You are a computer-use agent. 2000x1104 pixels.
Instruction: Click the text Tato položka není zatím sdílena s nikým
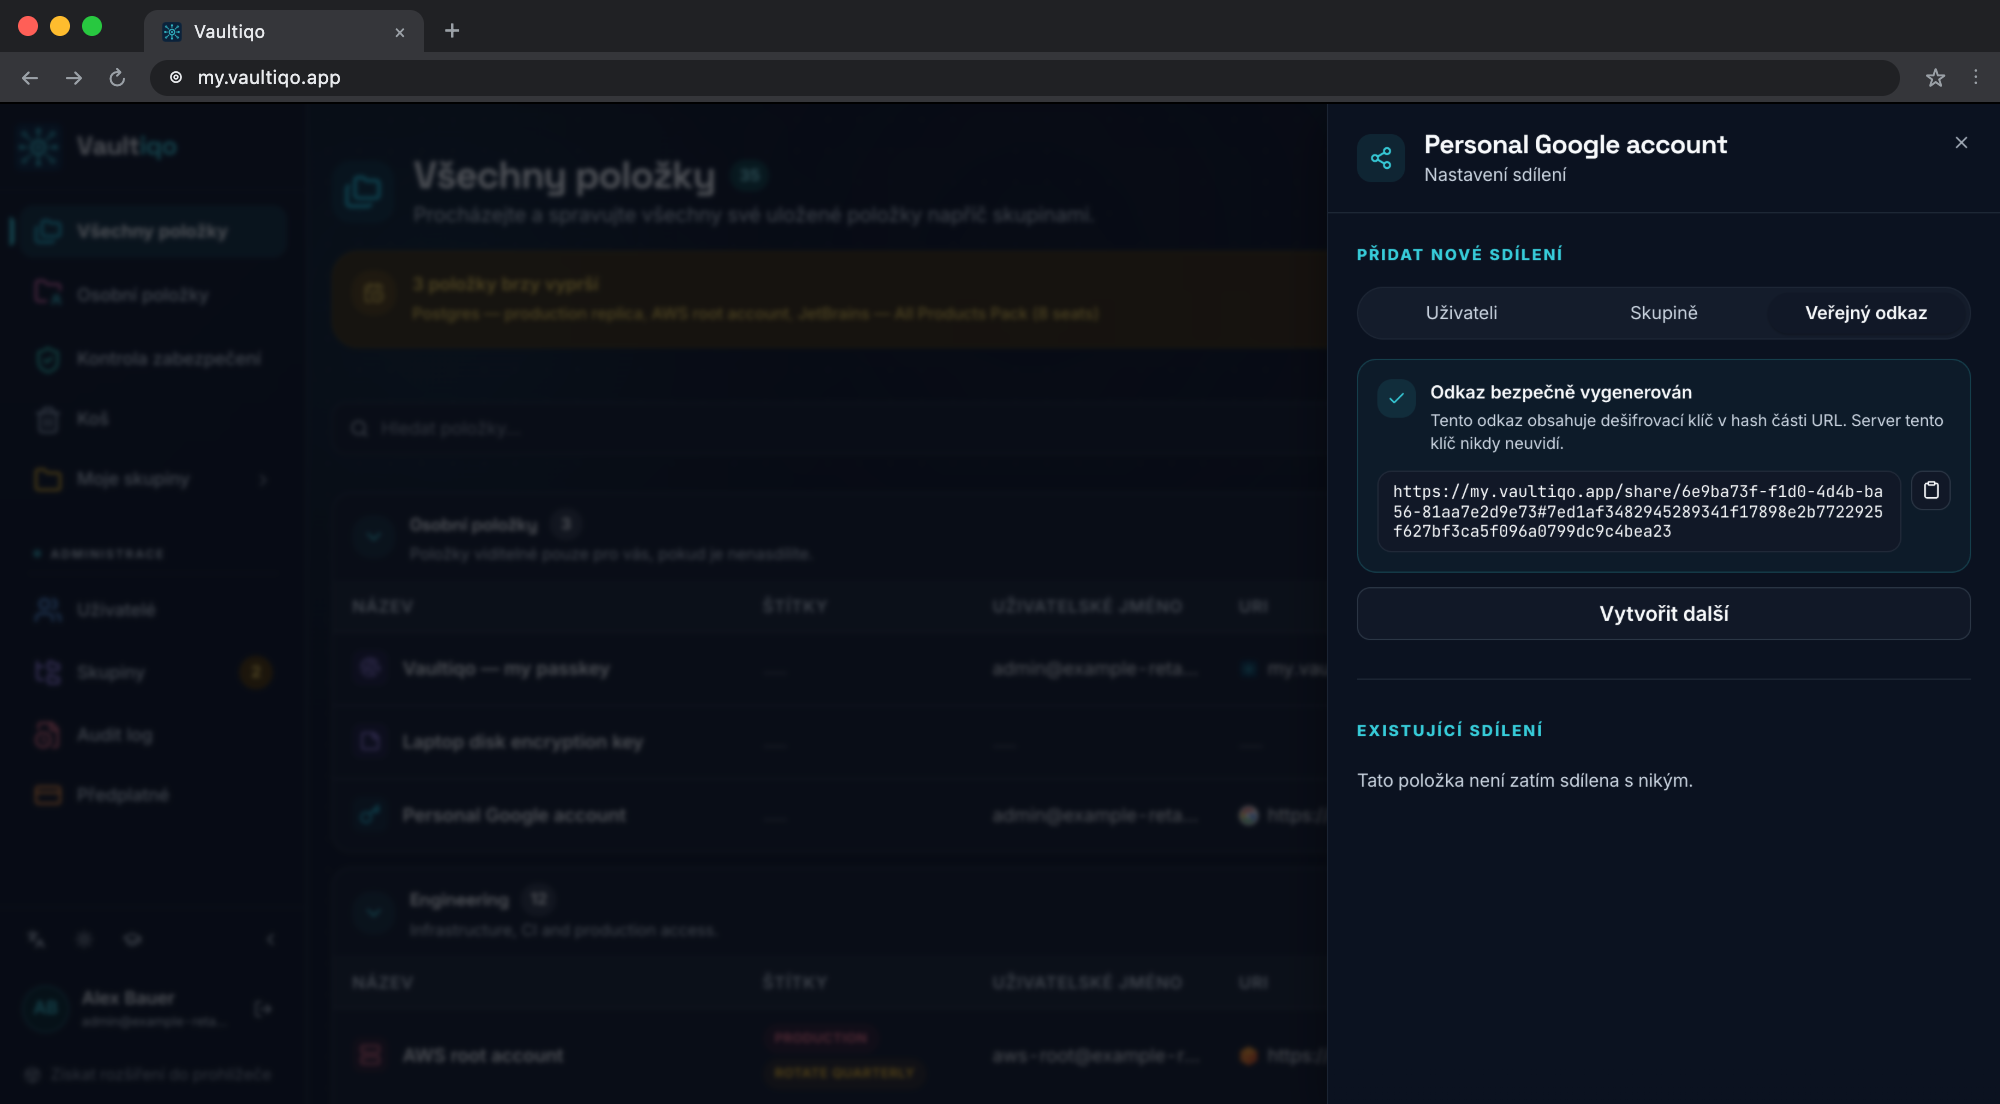pyautogui.click(x=1525, y=780)
